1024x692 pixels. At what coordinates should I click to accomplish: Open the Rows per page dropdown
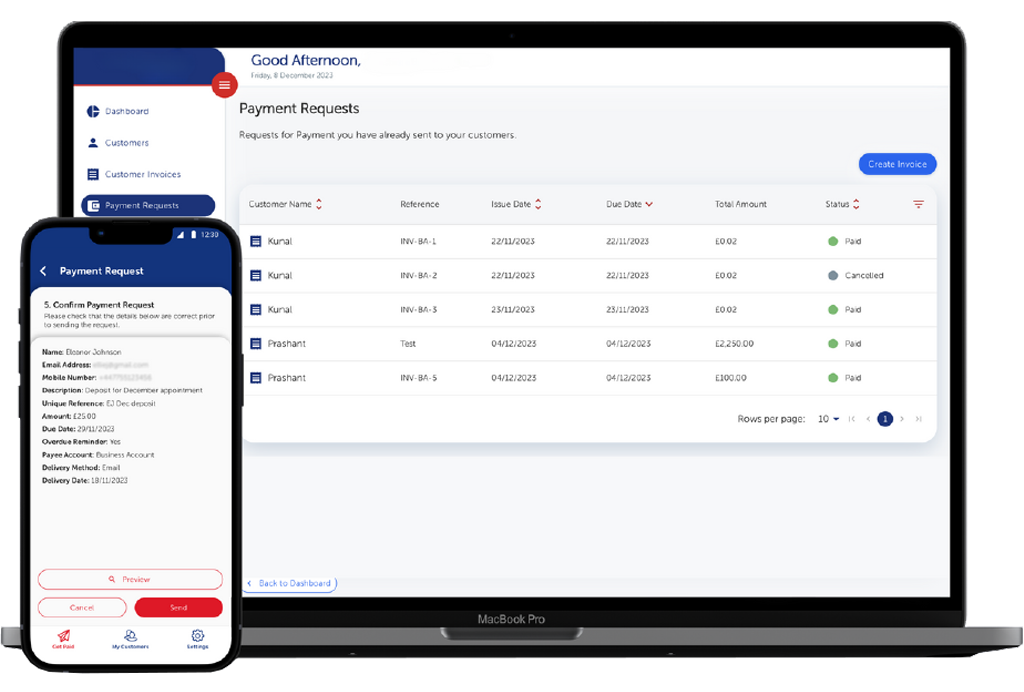(x=828, y=420)
